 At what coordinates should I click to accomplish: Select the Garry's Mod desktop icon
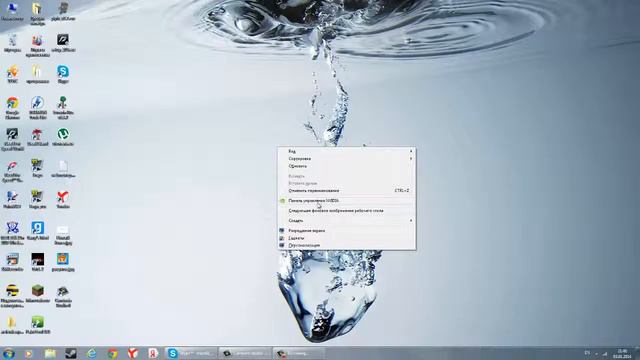(37, 231)
